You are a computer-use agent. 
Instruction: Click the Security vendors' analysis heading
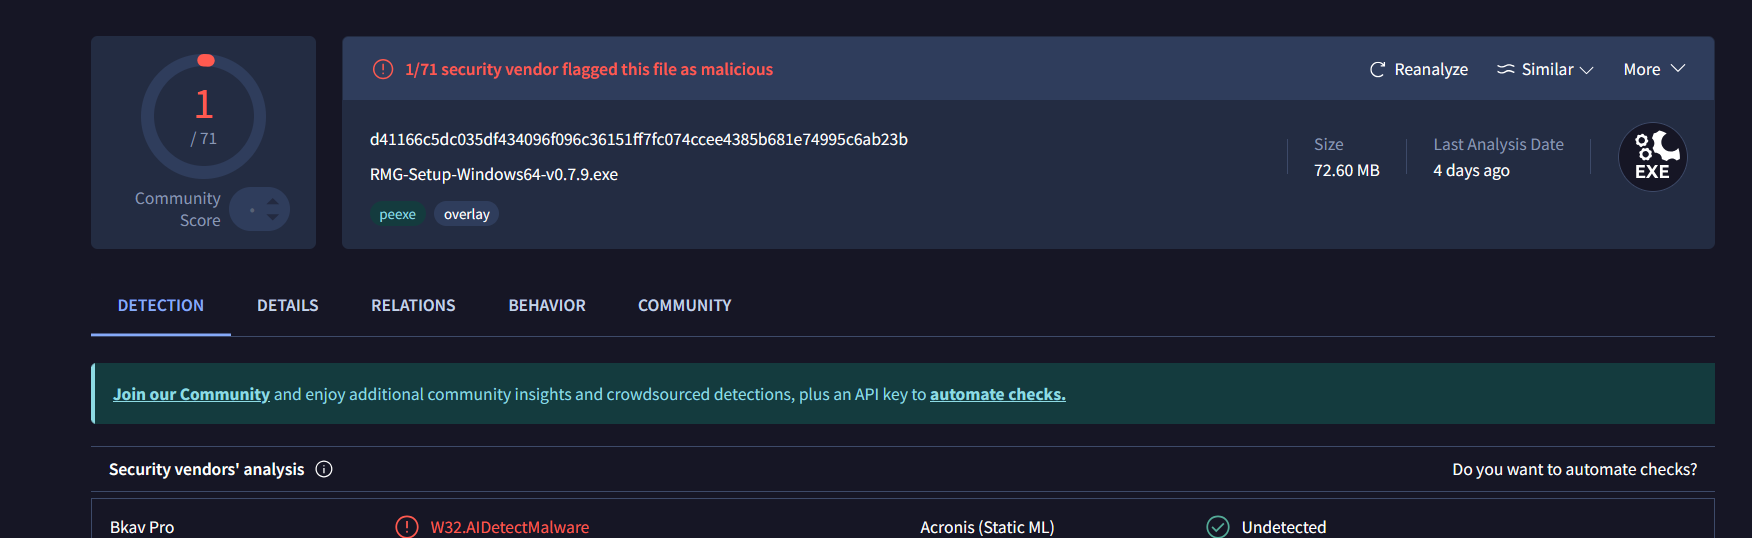207,469
